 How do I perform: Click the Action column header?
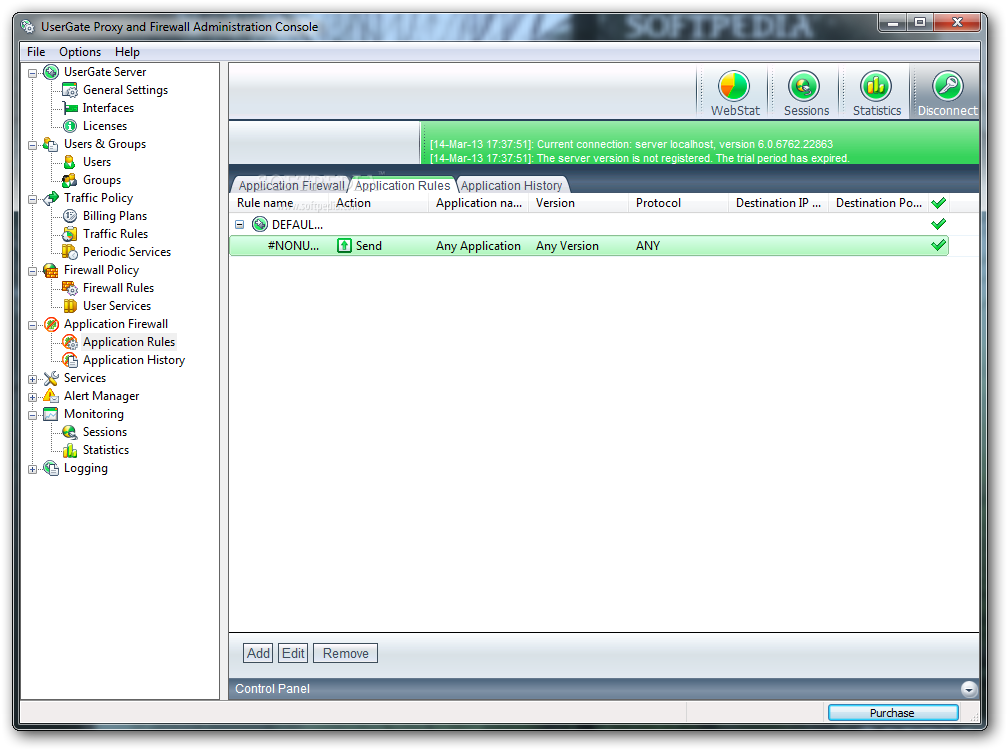[379, 203]
